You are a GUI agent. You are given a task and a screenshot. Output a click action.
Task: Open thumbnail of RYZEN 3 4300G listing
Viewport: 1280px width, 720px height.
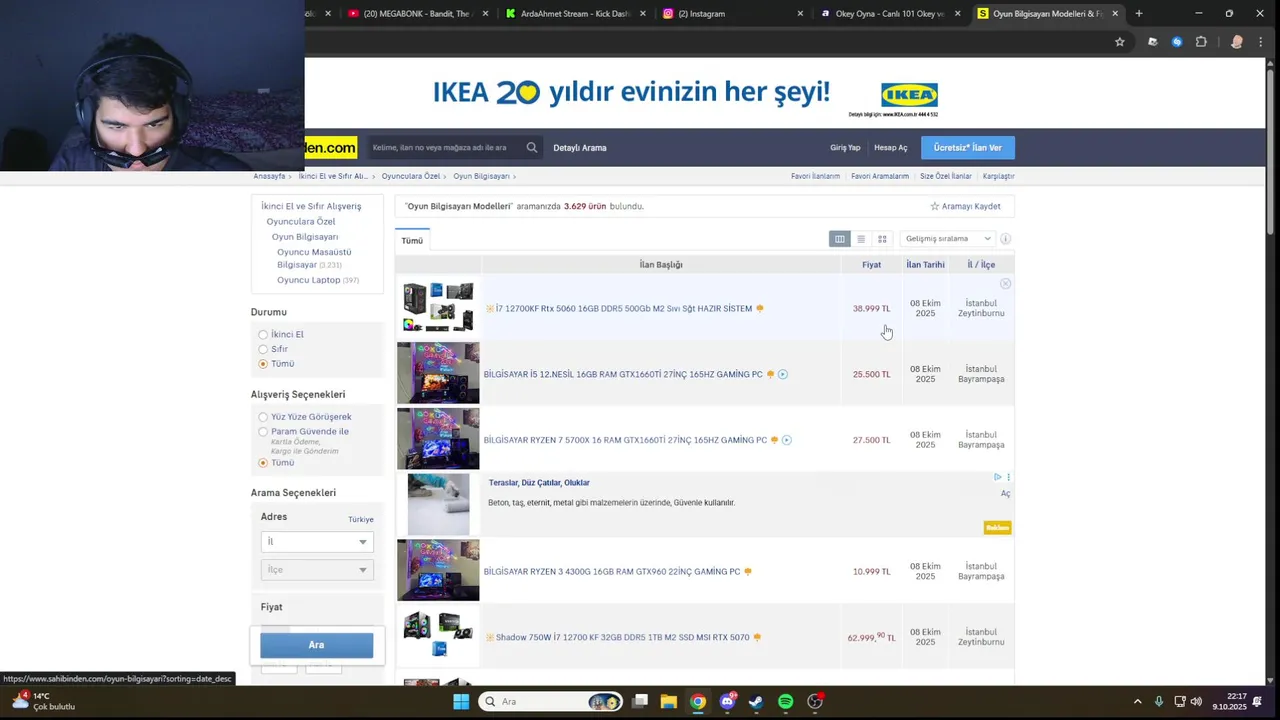438,570
